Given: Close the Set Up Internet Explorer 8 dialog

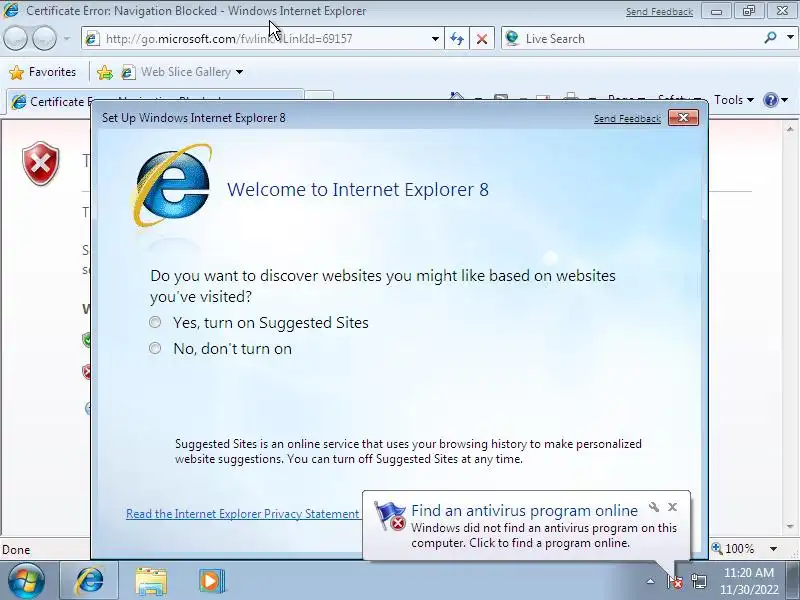Looking at the screenshot, I should [683, 118].
